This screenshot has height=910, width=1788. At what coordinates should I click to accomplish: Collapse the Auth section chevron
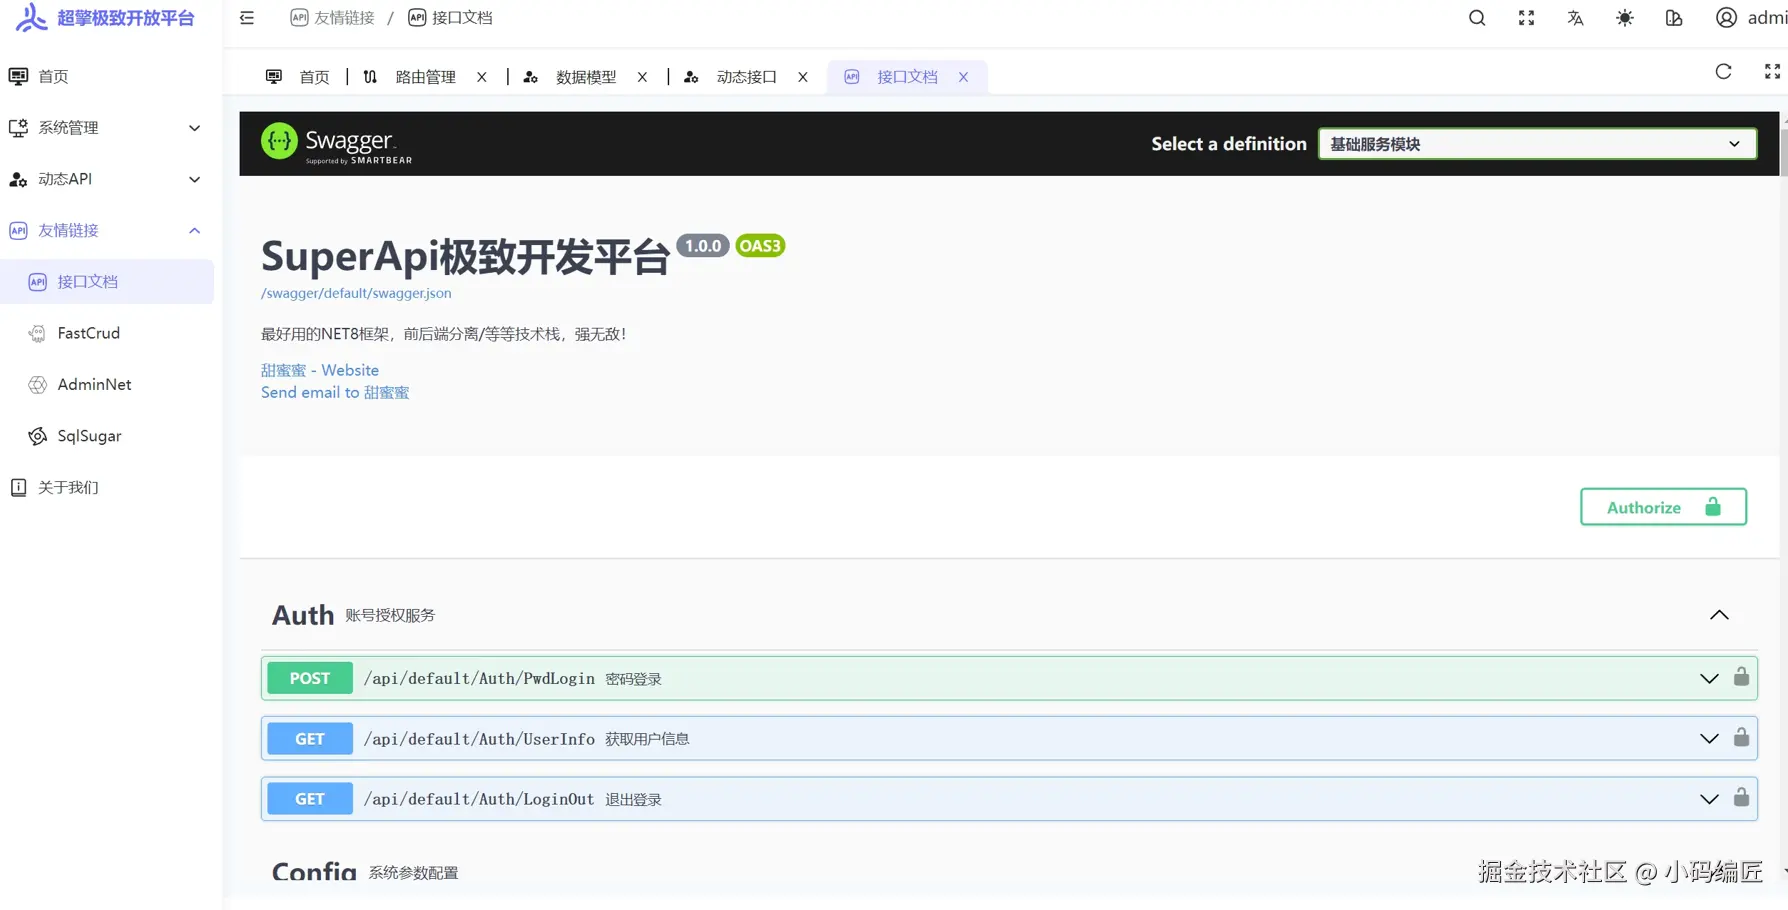click(1719, 615)
